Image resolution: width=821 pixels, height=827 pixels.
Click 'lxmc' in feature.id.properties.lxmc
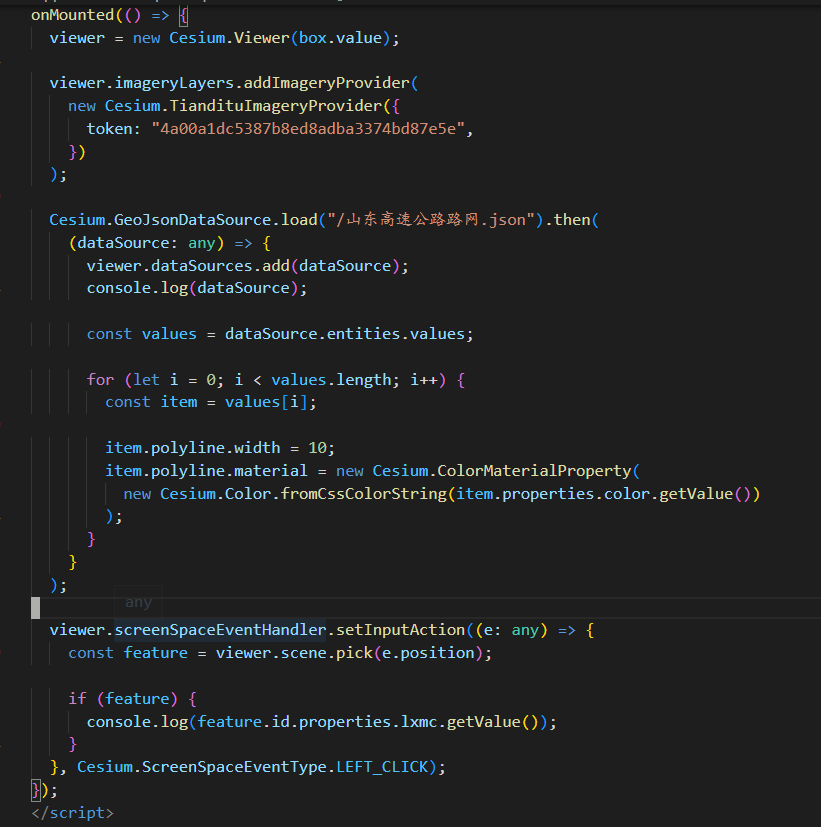[419, 722]
